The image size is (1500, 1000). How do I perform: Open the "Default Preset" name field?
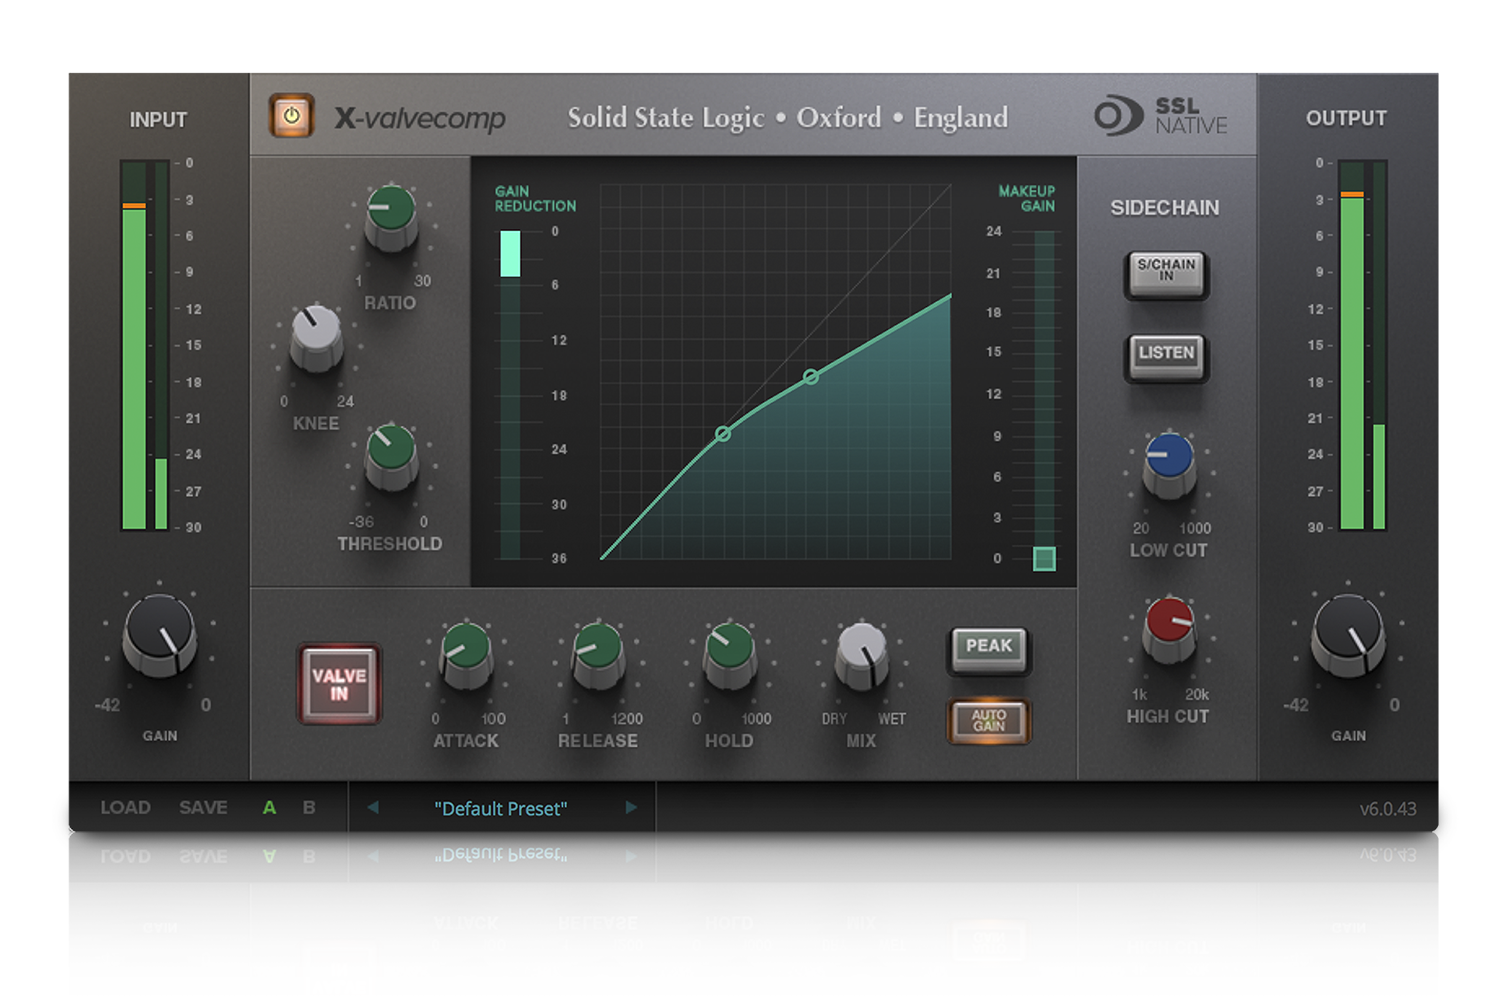(x=502, y=808)
